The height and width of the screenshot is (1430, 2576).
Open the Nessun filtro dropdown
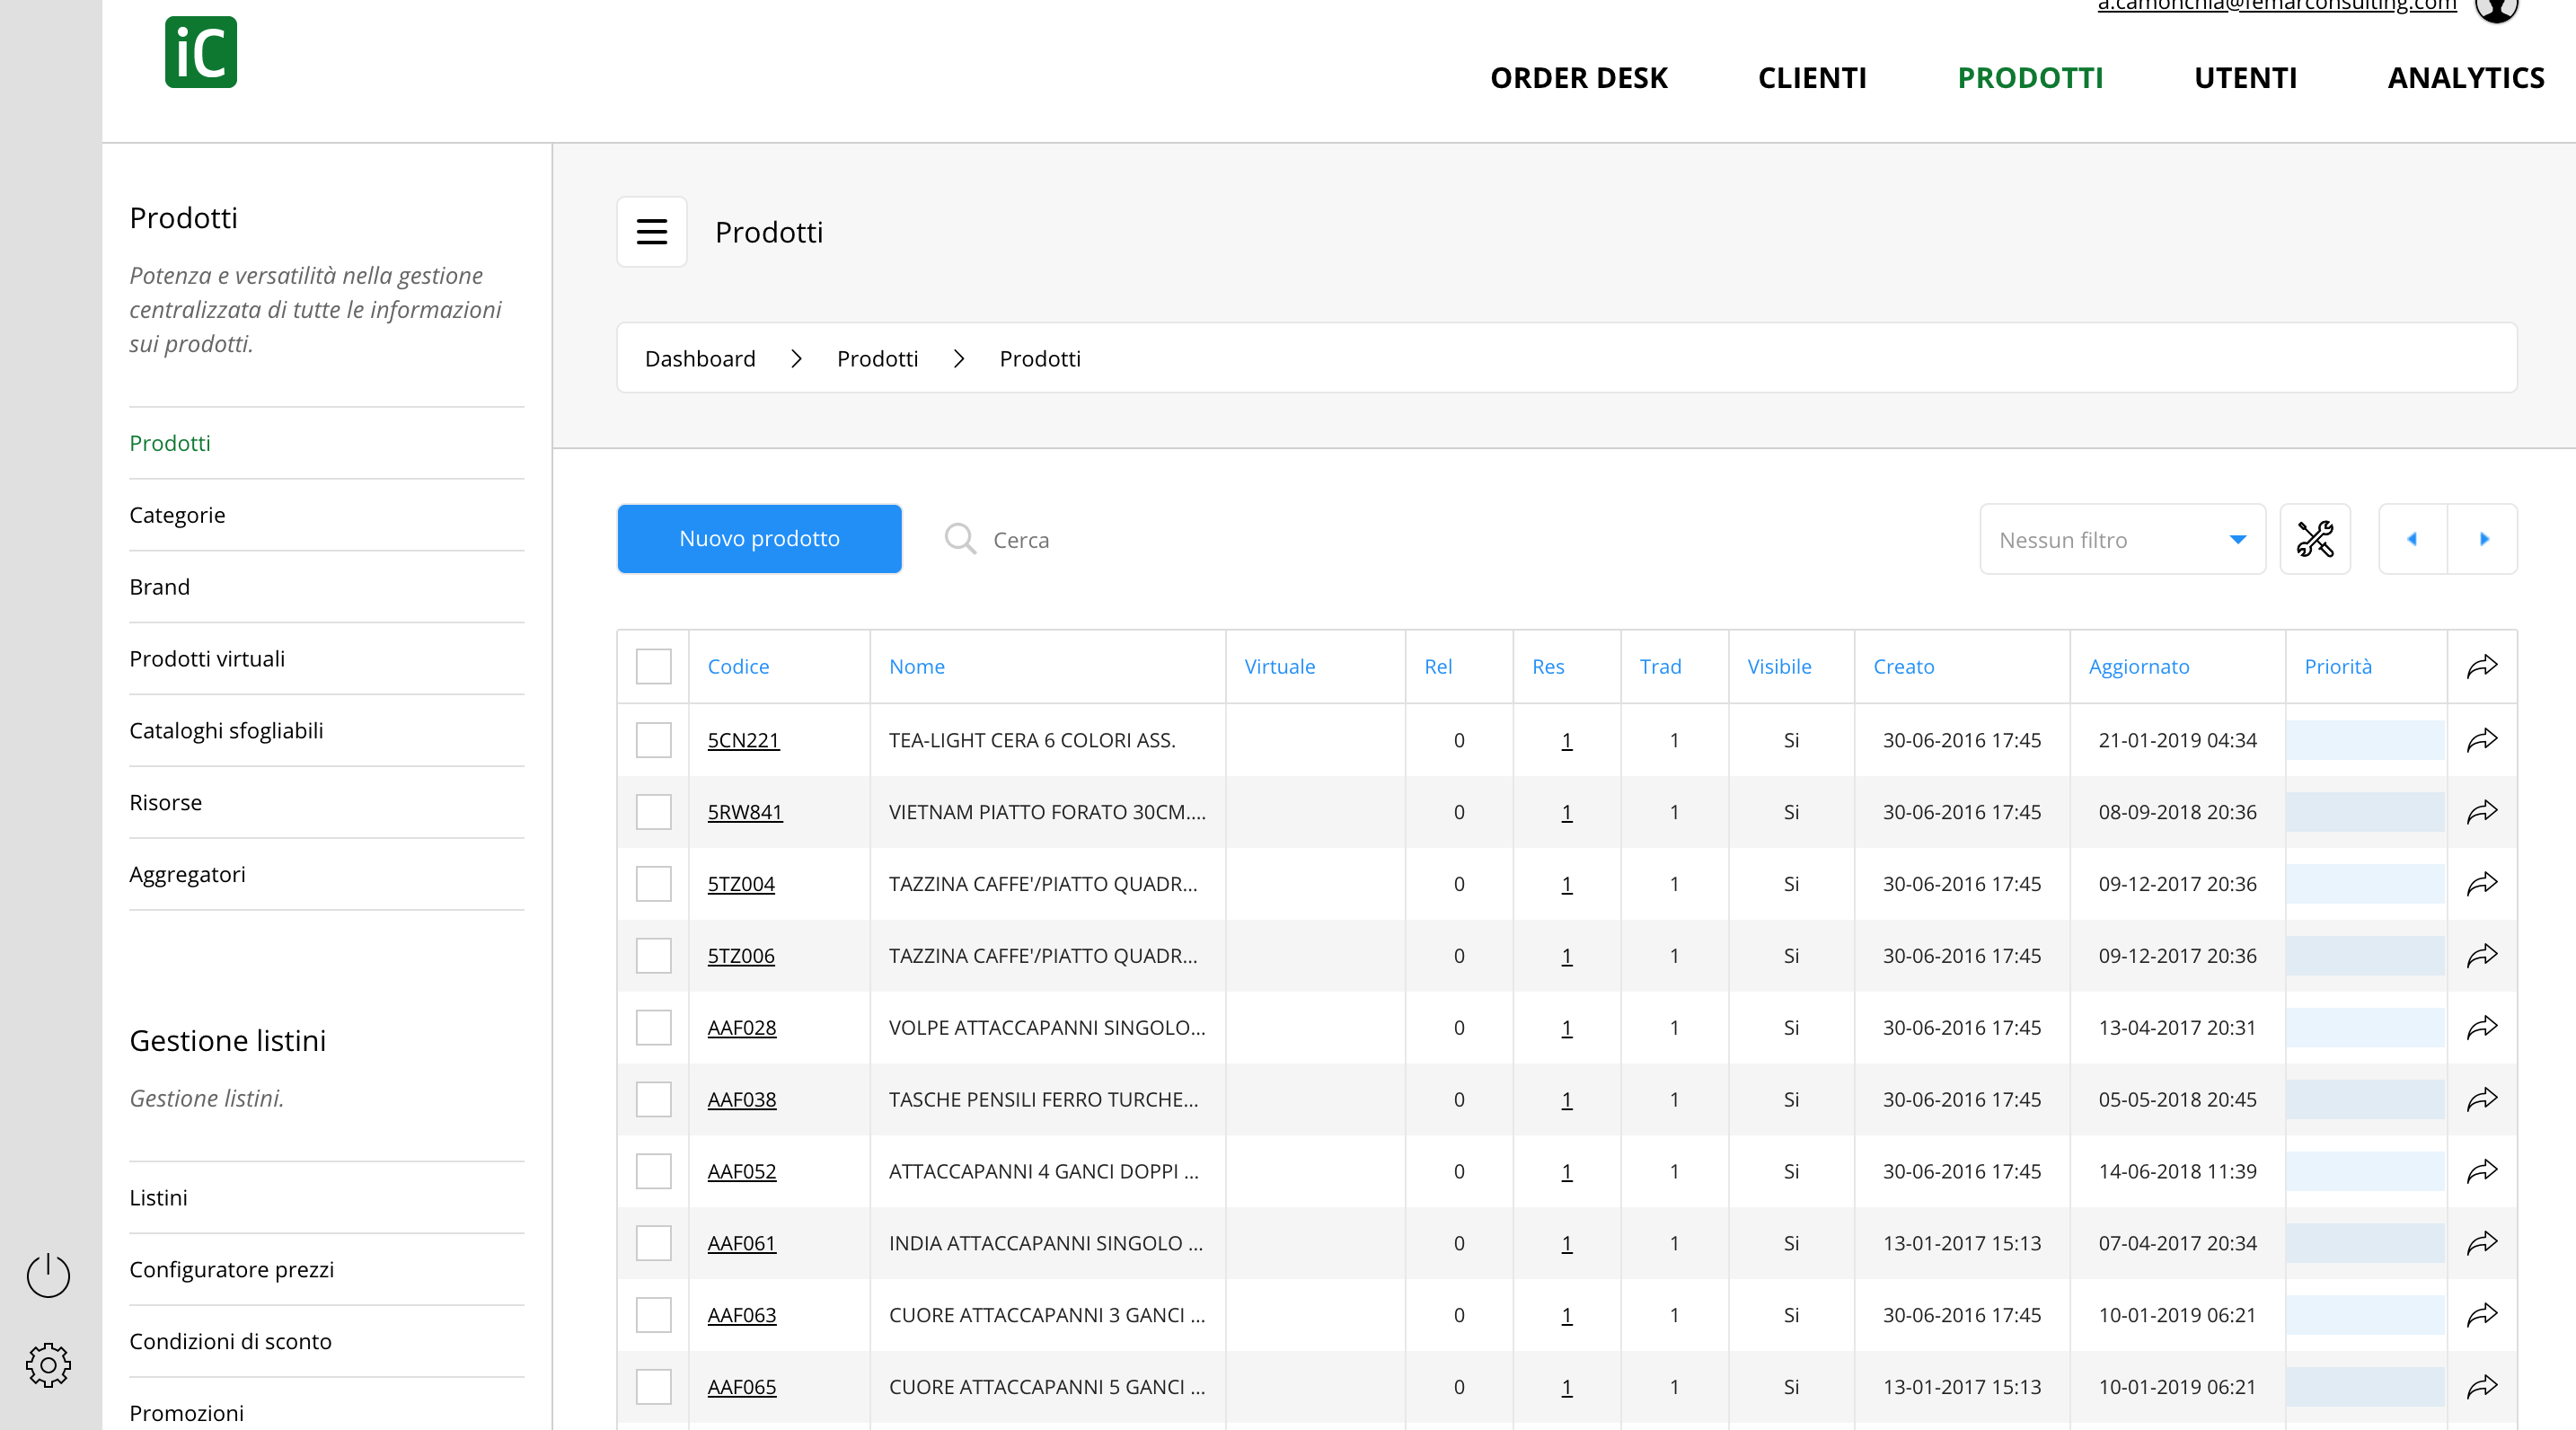click(x=2122, y=539)
